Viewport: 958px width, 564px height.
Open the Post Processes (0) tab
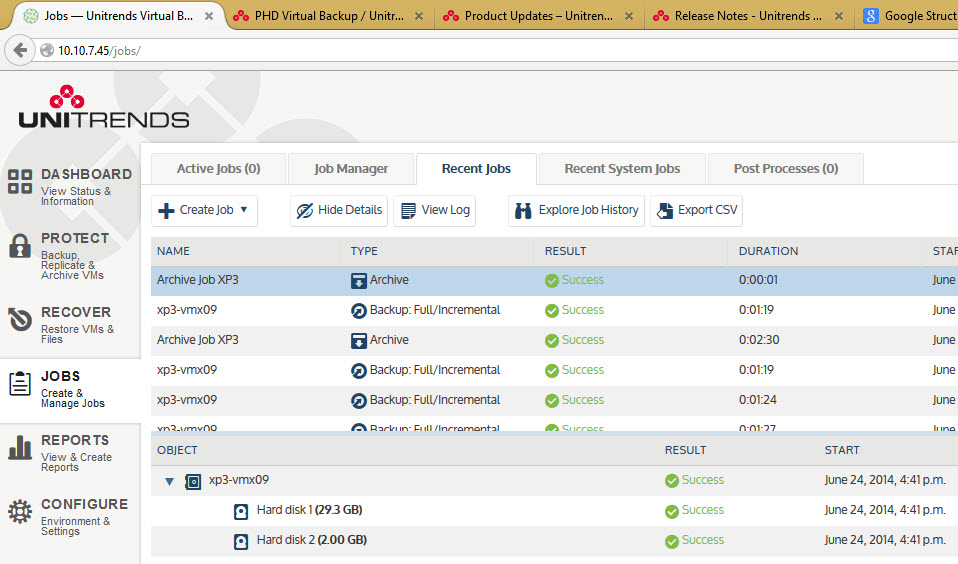pos(786,169)
